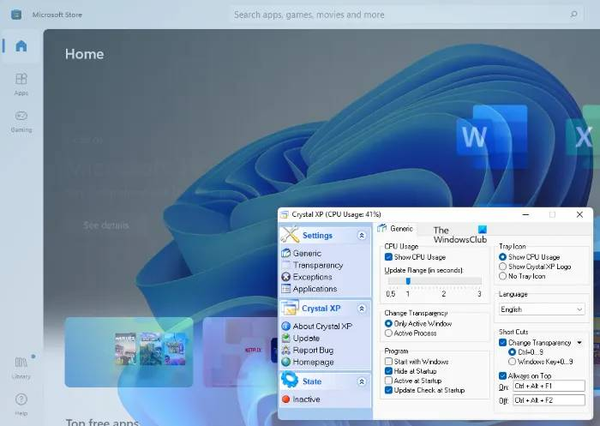
Task: Click the Excel app icon in banner
Action: 582,137
